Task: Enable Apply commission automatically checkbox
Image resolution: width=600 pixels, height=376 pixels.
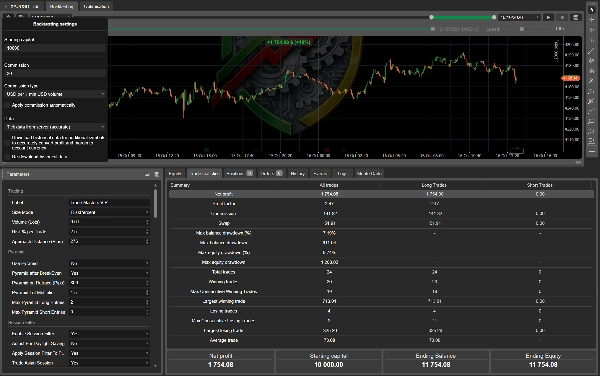Action: [x=7, y=105]
